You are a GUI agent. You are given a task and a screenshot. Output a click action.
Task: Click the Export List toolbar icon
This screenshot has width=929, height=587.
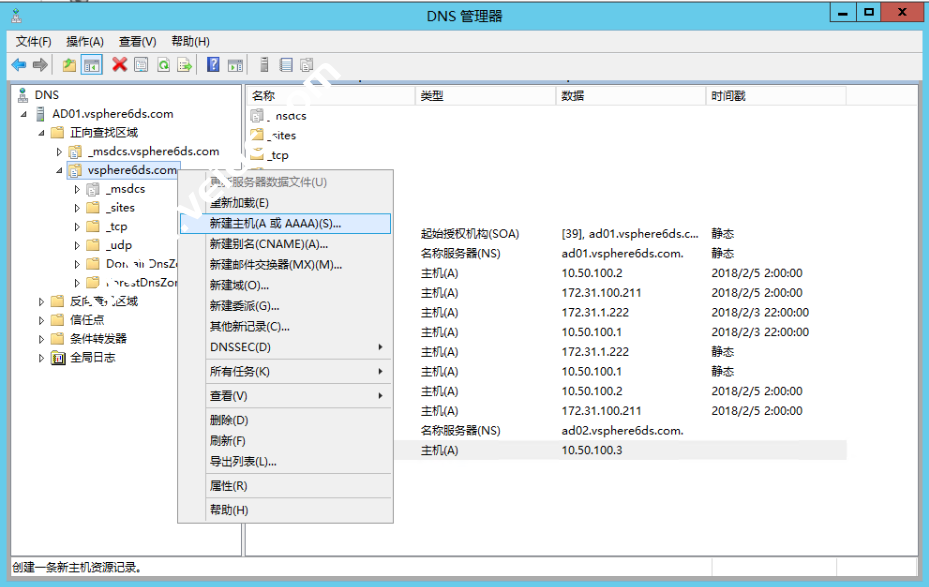185,64
